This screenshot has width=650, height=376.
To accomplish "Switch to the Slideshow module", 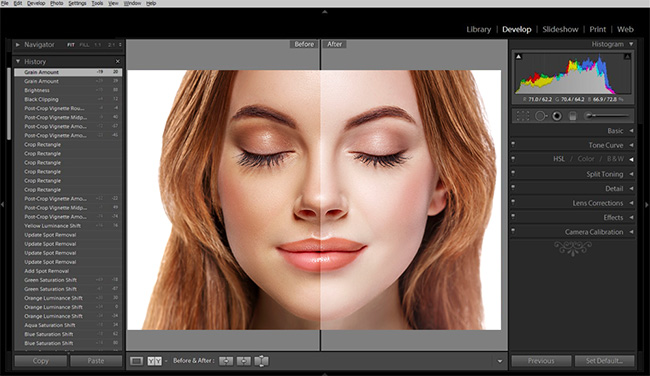I will (560, 29).
